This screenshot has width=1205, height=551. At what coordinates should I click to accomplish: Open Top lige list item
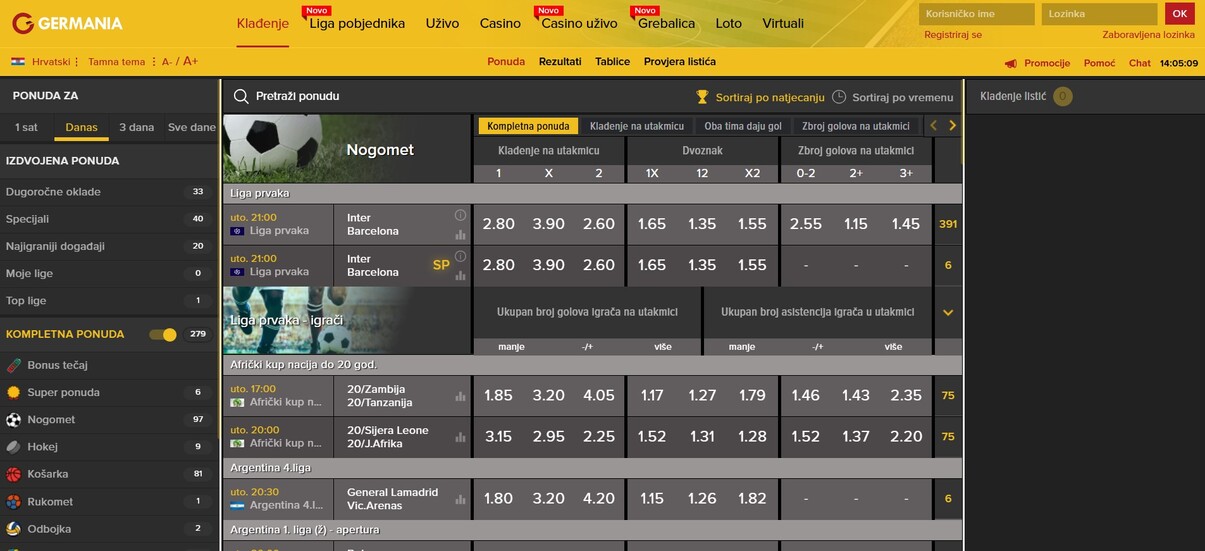109,301
